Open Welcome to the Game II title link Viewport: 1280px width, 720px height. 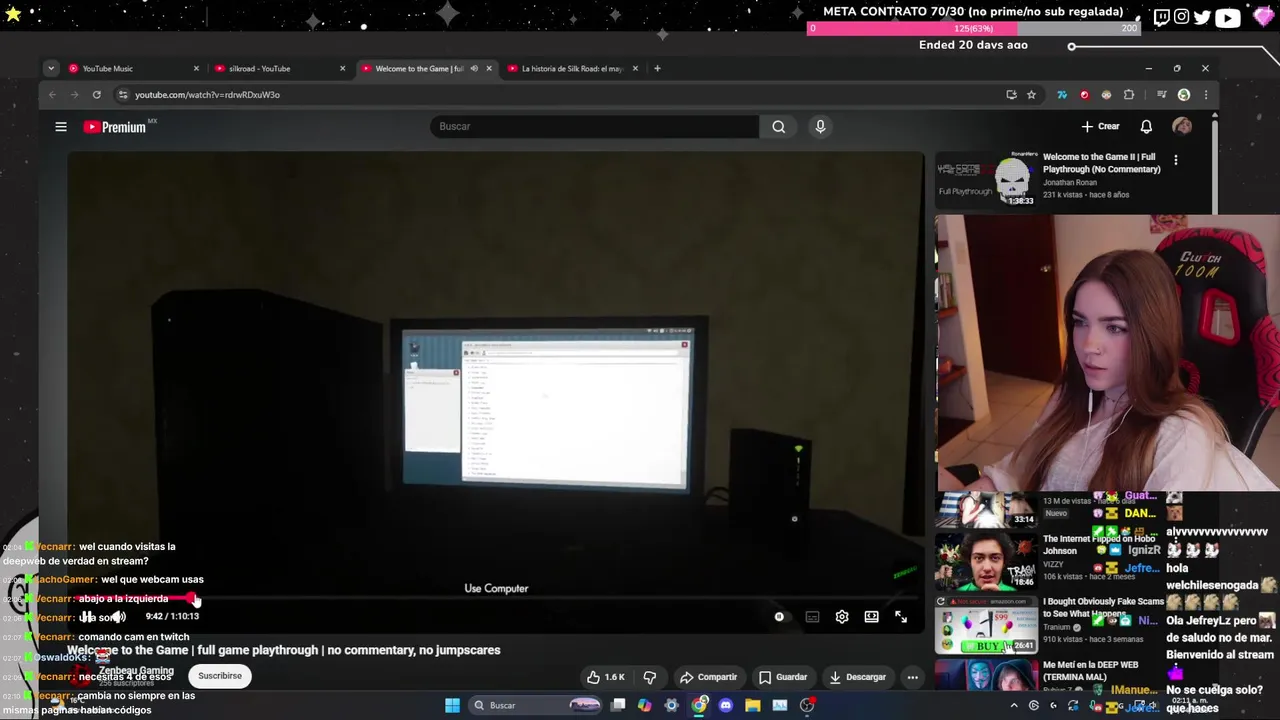pyautogui.click(x=1102, y=163)
